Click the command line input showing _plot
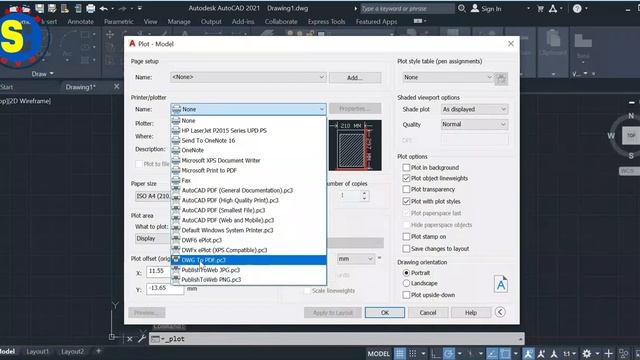The width and height of the screenshot is (640, 360). 336,339
